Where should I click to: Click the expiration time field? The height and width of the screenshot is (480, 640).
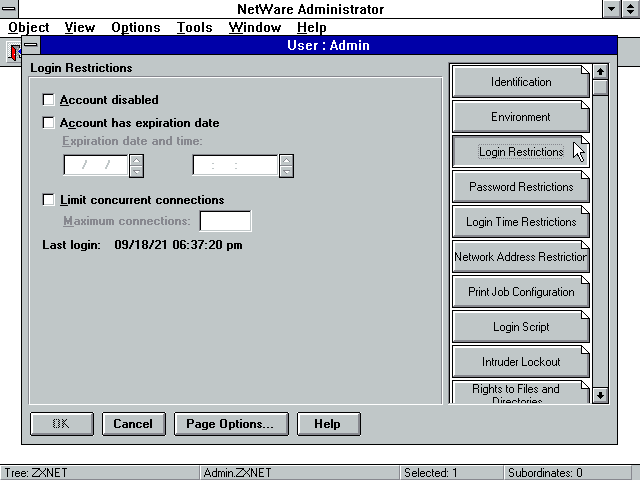click(x=236, y=165)
